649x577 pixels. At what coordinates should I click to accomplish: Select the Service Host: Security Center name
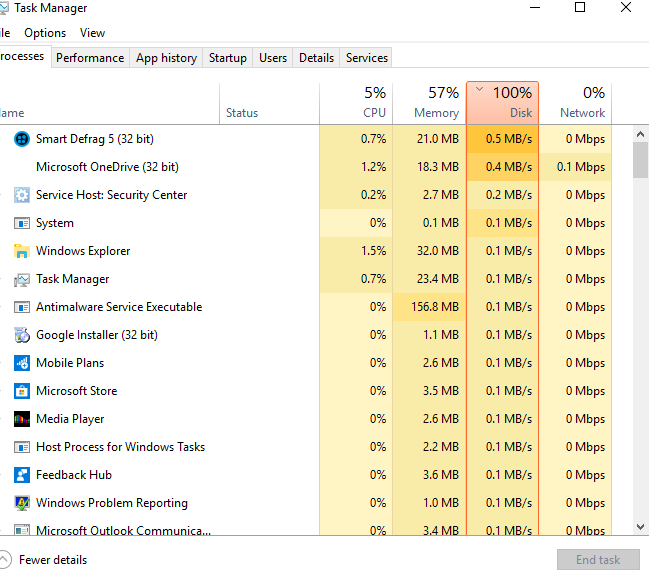(x=111, y=195)
